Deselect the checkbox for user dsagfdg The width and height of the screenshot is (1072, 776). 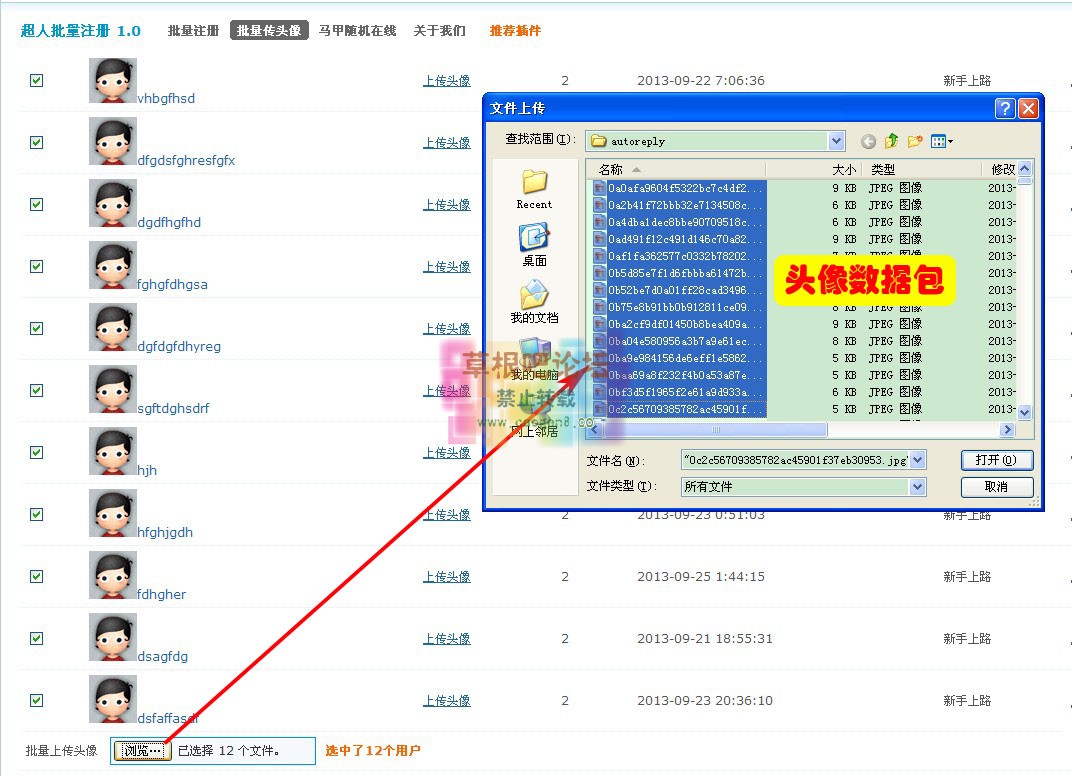coord(37,639)
